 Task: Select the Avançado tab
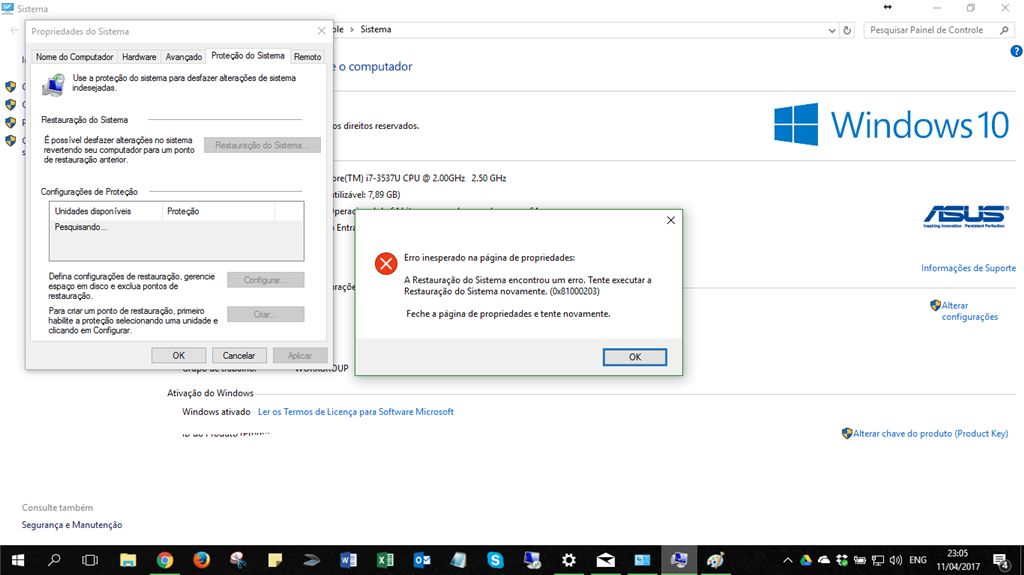[x=184, y=57]
